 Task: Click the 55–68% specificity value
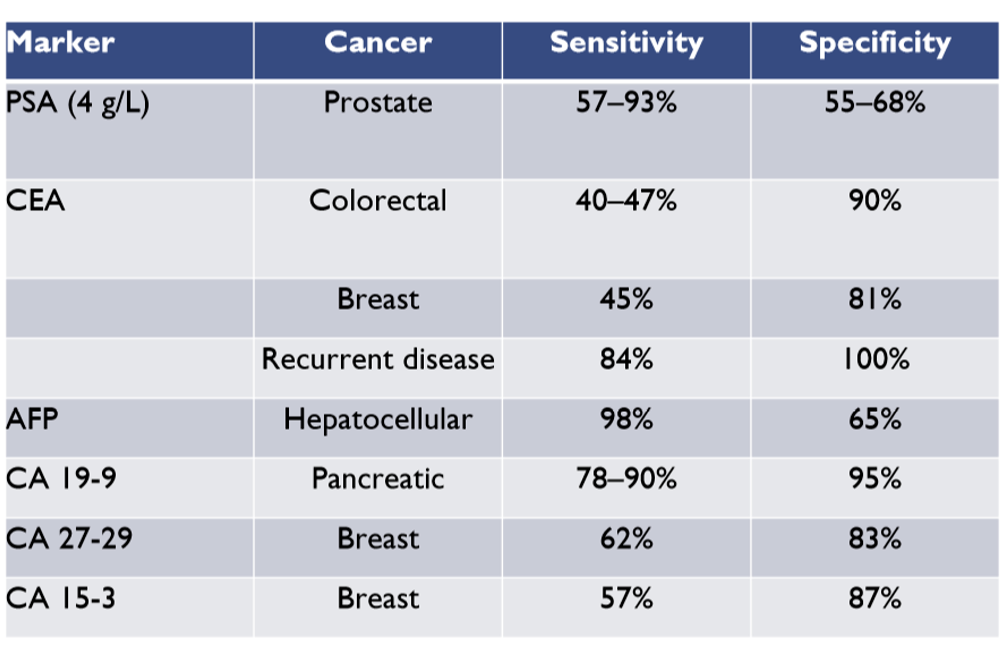click(x=875, y=103)
